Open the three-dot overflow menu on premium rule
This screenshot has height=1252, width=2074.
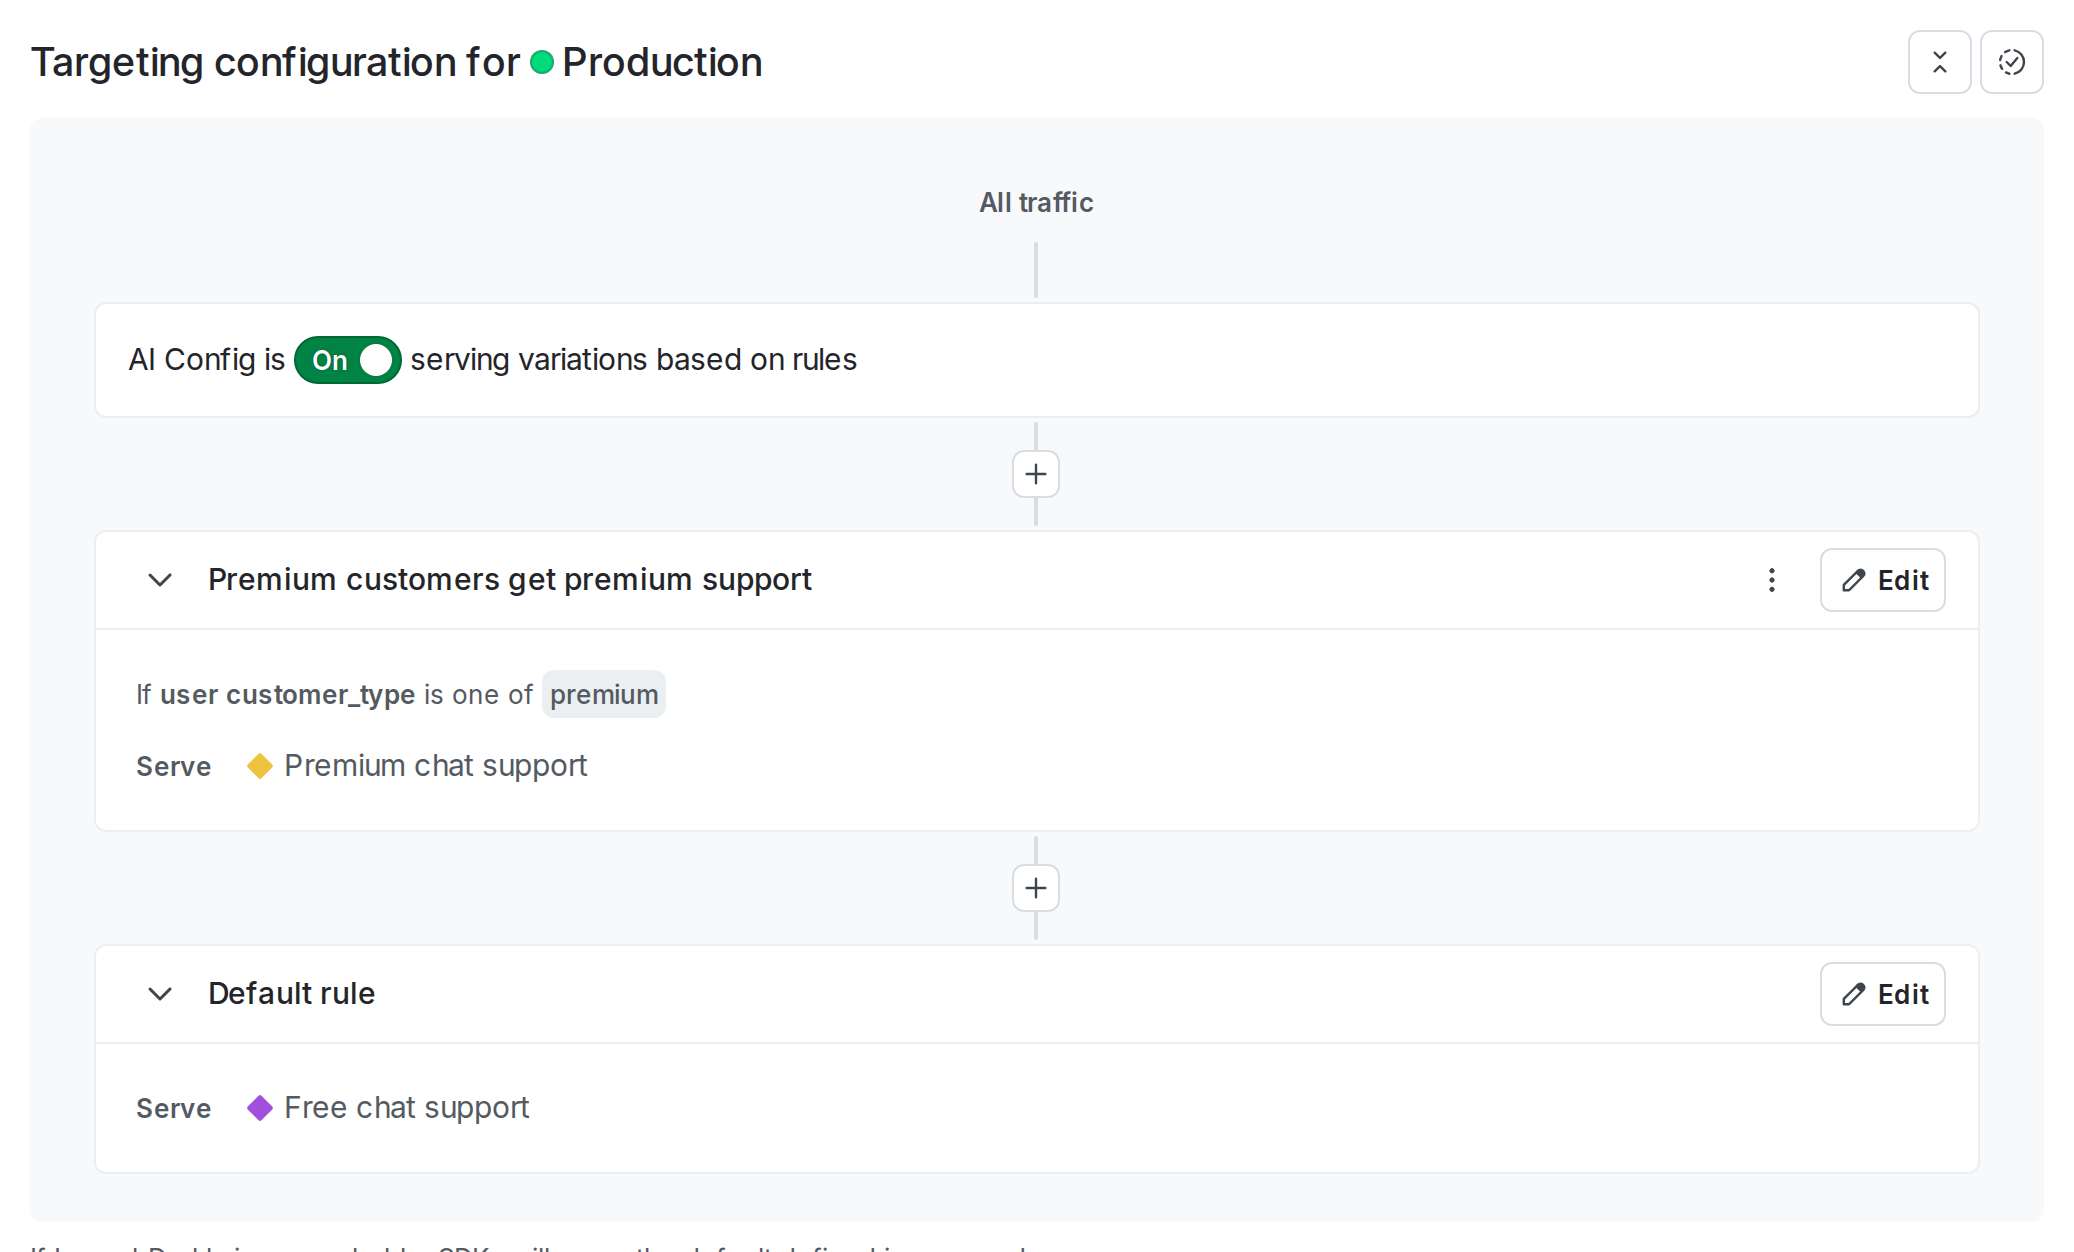1771,580
